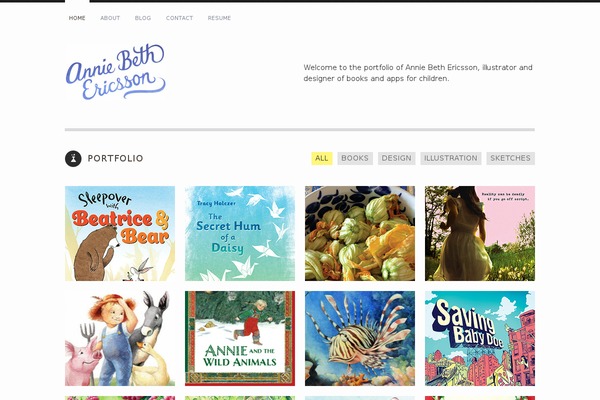View the Resume page

point(219,18)
